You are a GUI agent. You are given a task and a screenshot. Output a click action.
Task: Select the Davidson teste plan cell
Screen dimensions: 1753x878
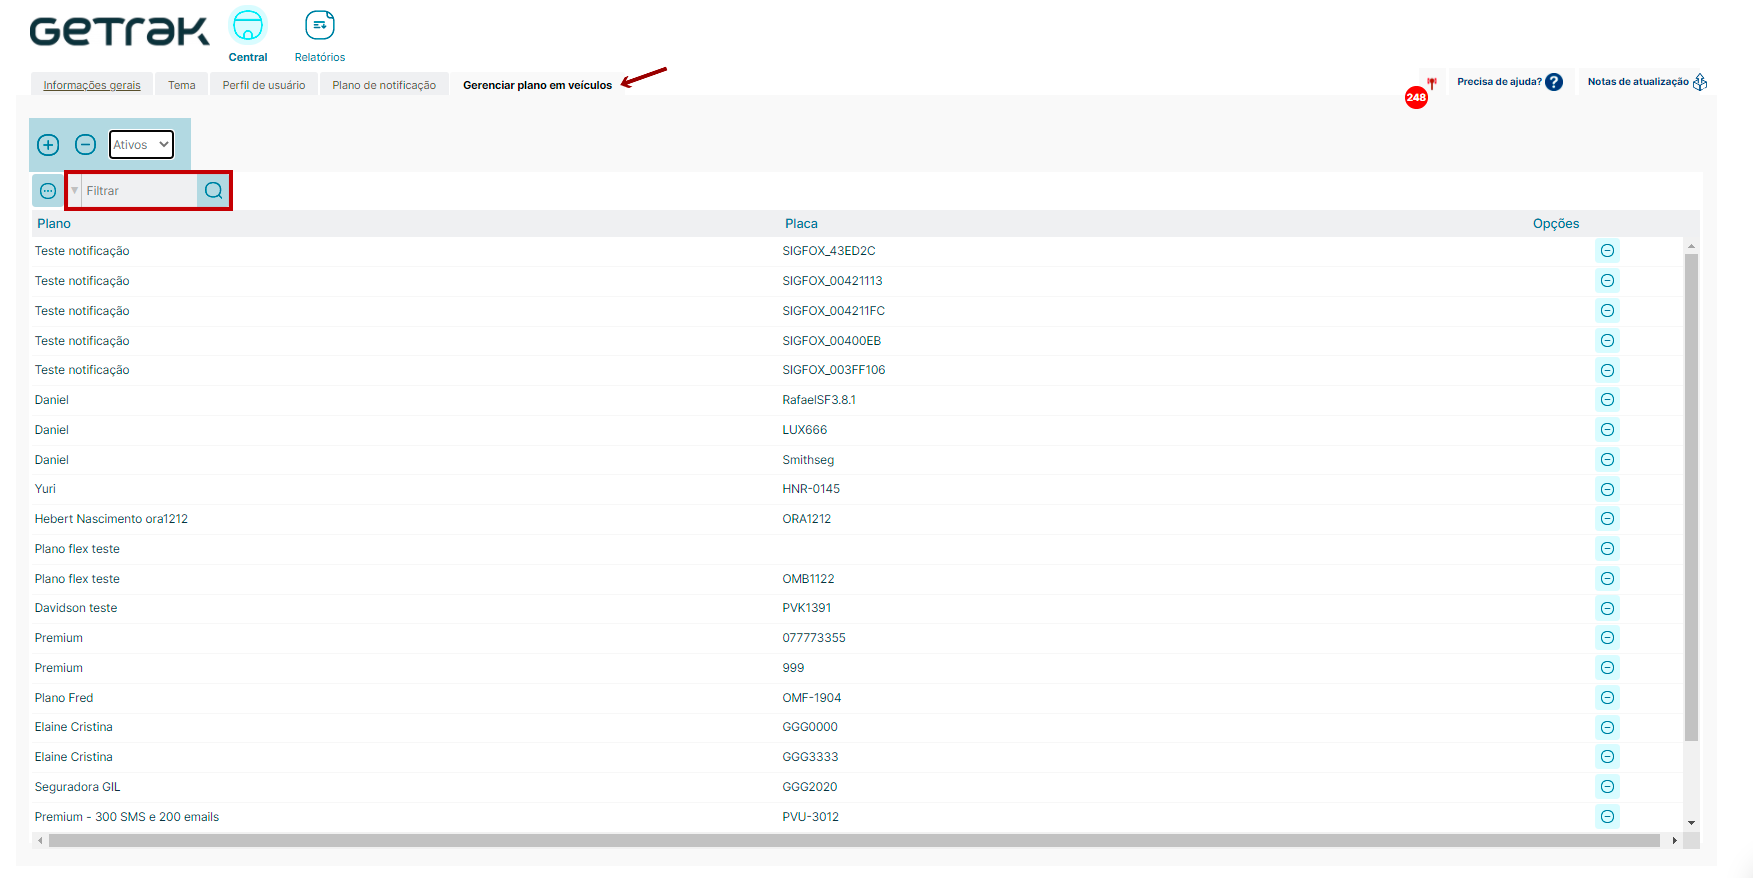coord(76,608)
